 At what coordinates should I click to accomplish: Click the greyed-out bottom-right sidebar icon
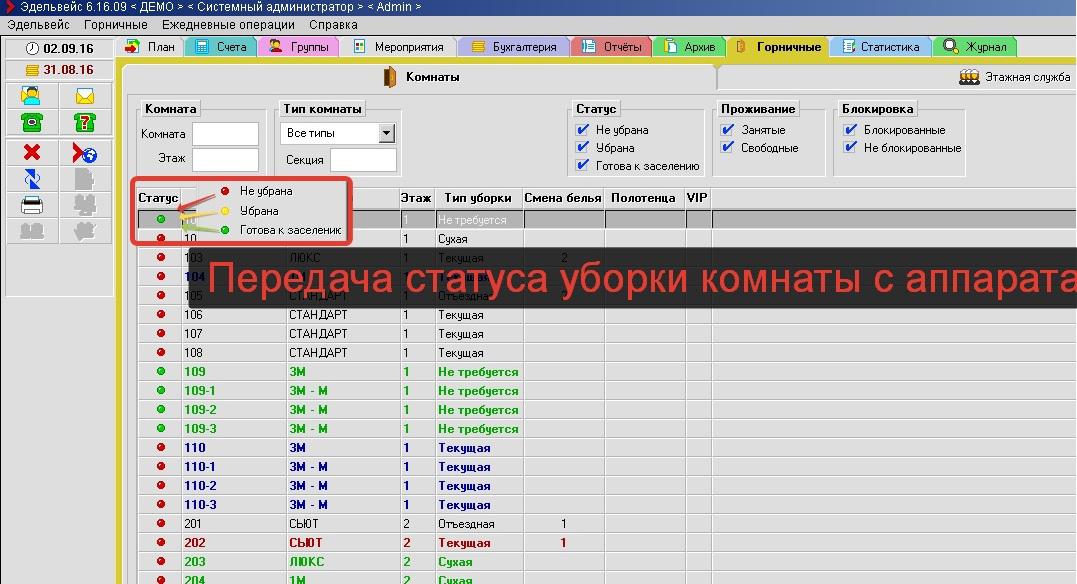pyautogui.click(x=85, y=231)
